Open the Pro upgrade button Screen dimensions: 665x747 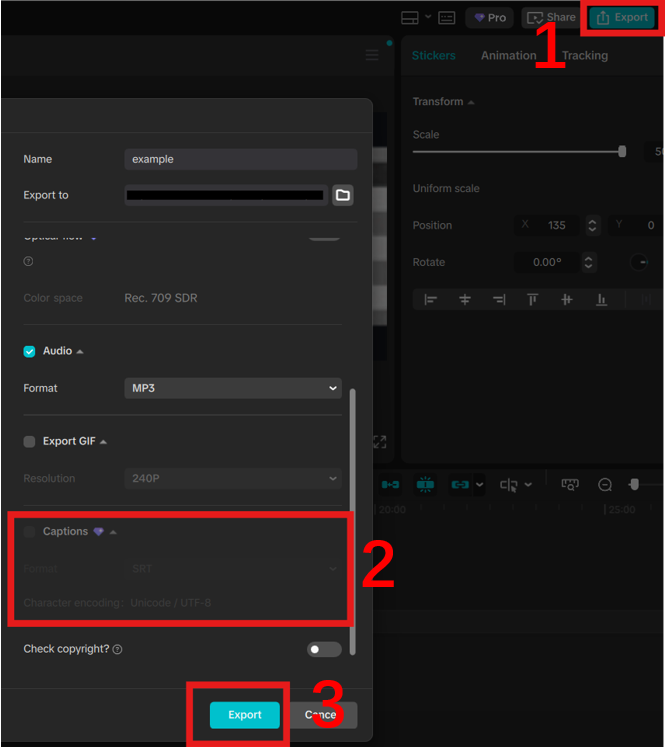pyautogui.click(x=490, y=18)
